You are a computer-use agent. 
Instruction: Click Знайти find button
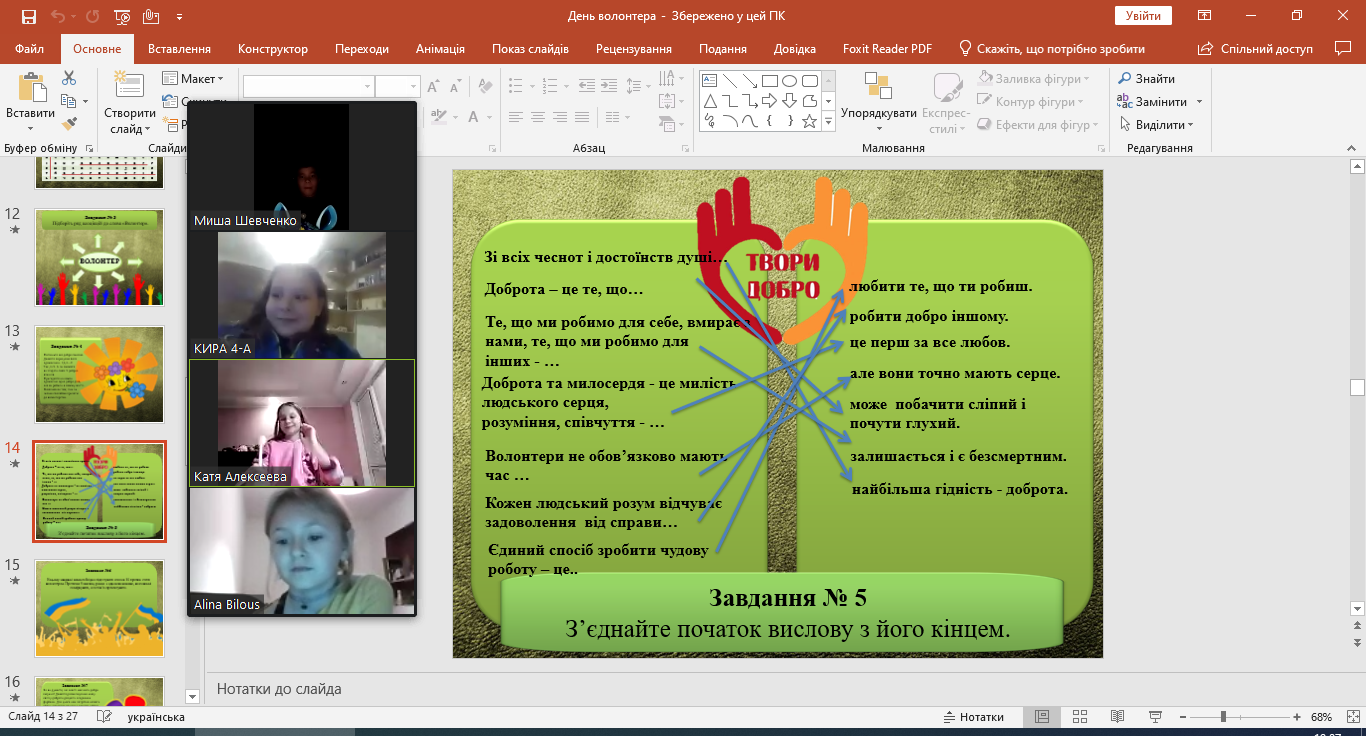pos(1146,79)
